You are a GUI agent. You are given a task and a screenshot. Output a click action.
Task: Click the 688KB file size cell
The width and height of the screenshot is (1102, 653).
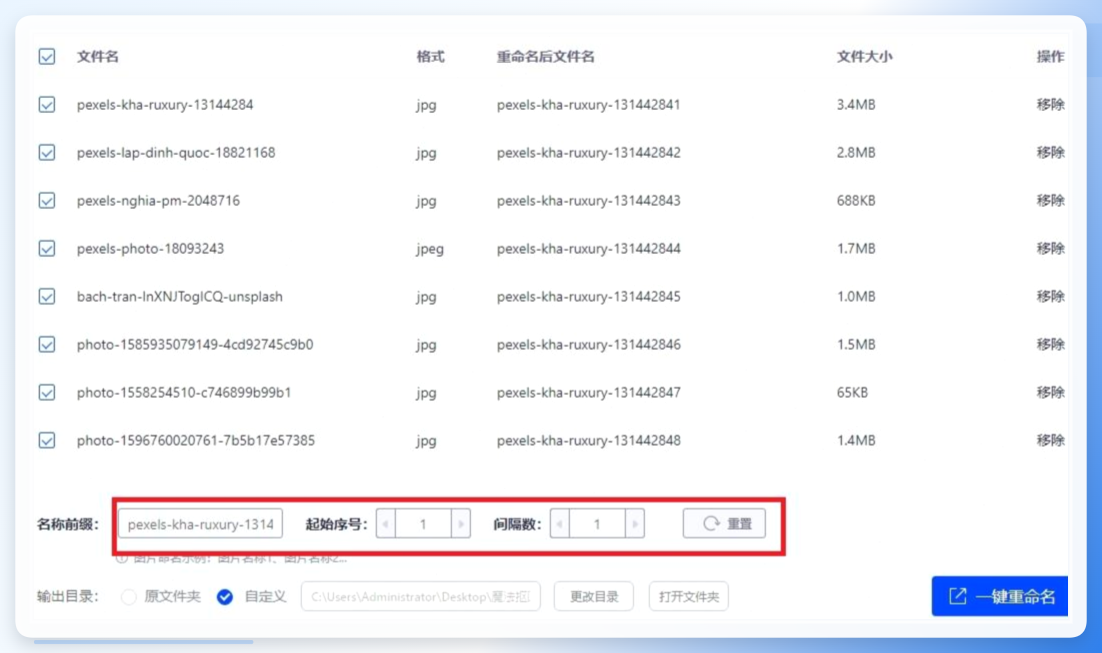pos(856,200)
